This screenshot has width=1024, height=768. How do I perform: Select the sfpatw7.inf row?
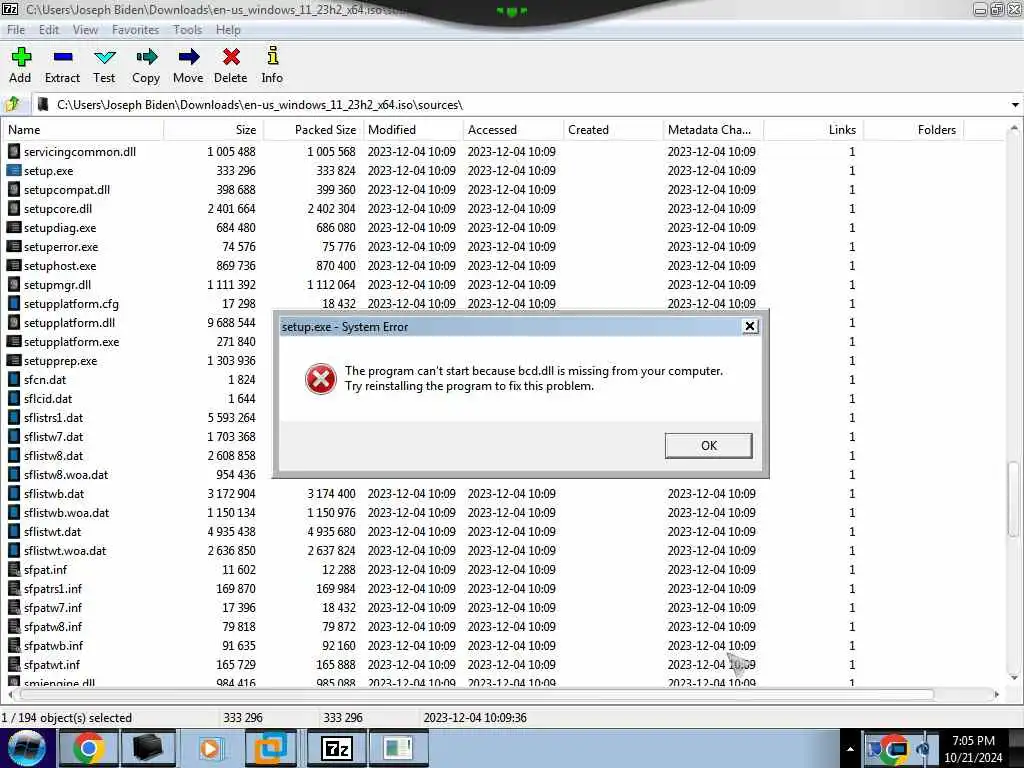pos(503,607)
